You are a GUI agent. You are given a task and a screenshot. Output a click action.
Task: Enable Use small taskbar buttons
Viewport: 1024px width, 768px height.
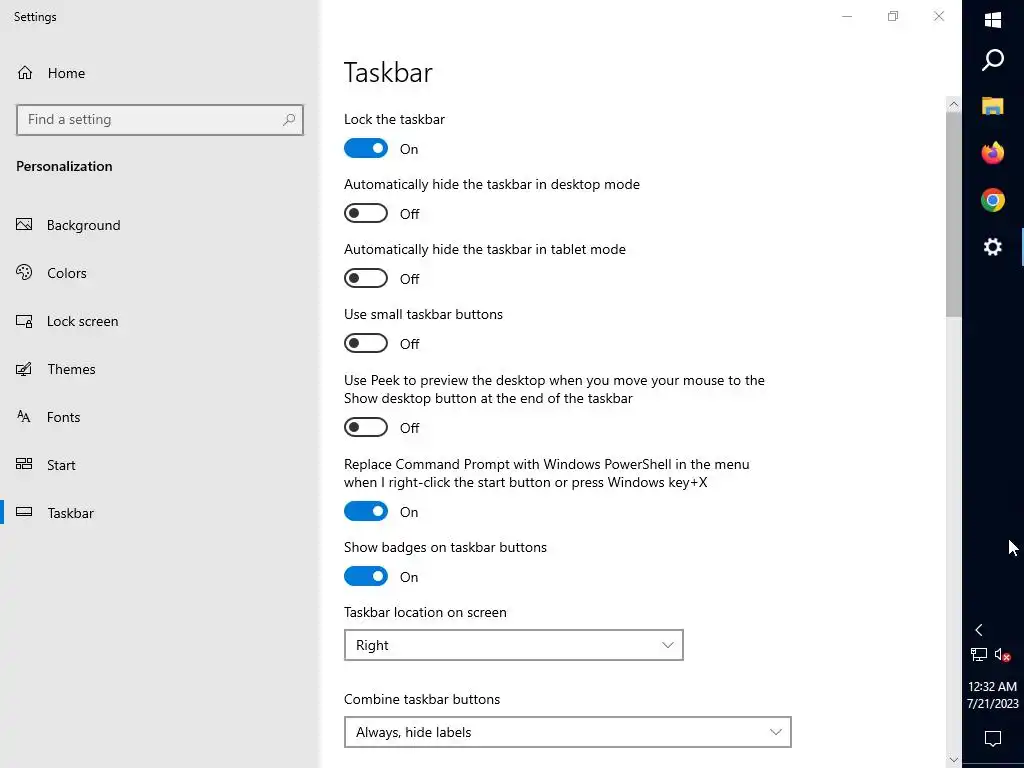(366, 344)
